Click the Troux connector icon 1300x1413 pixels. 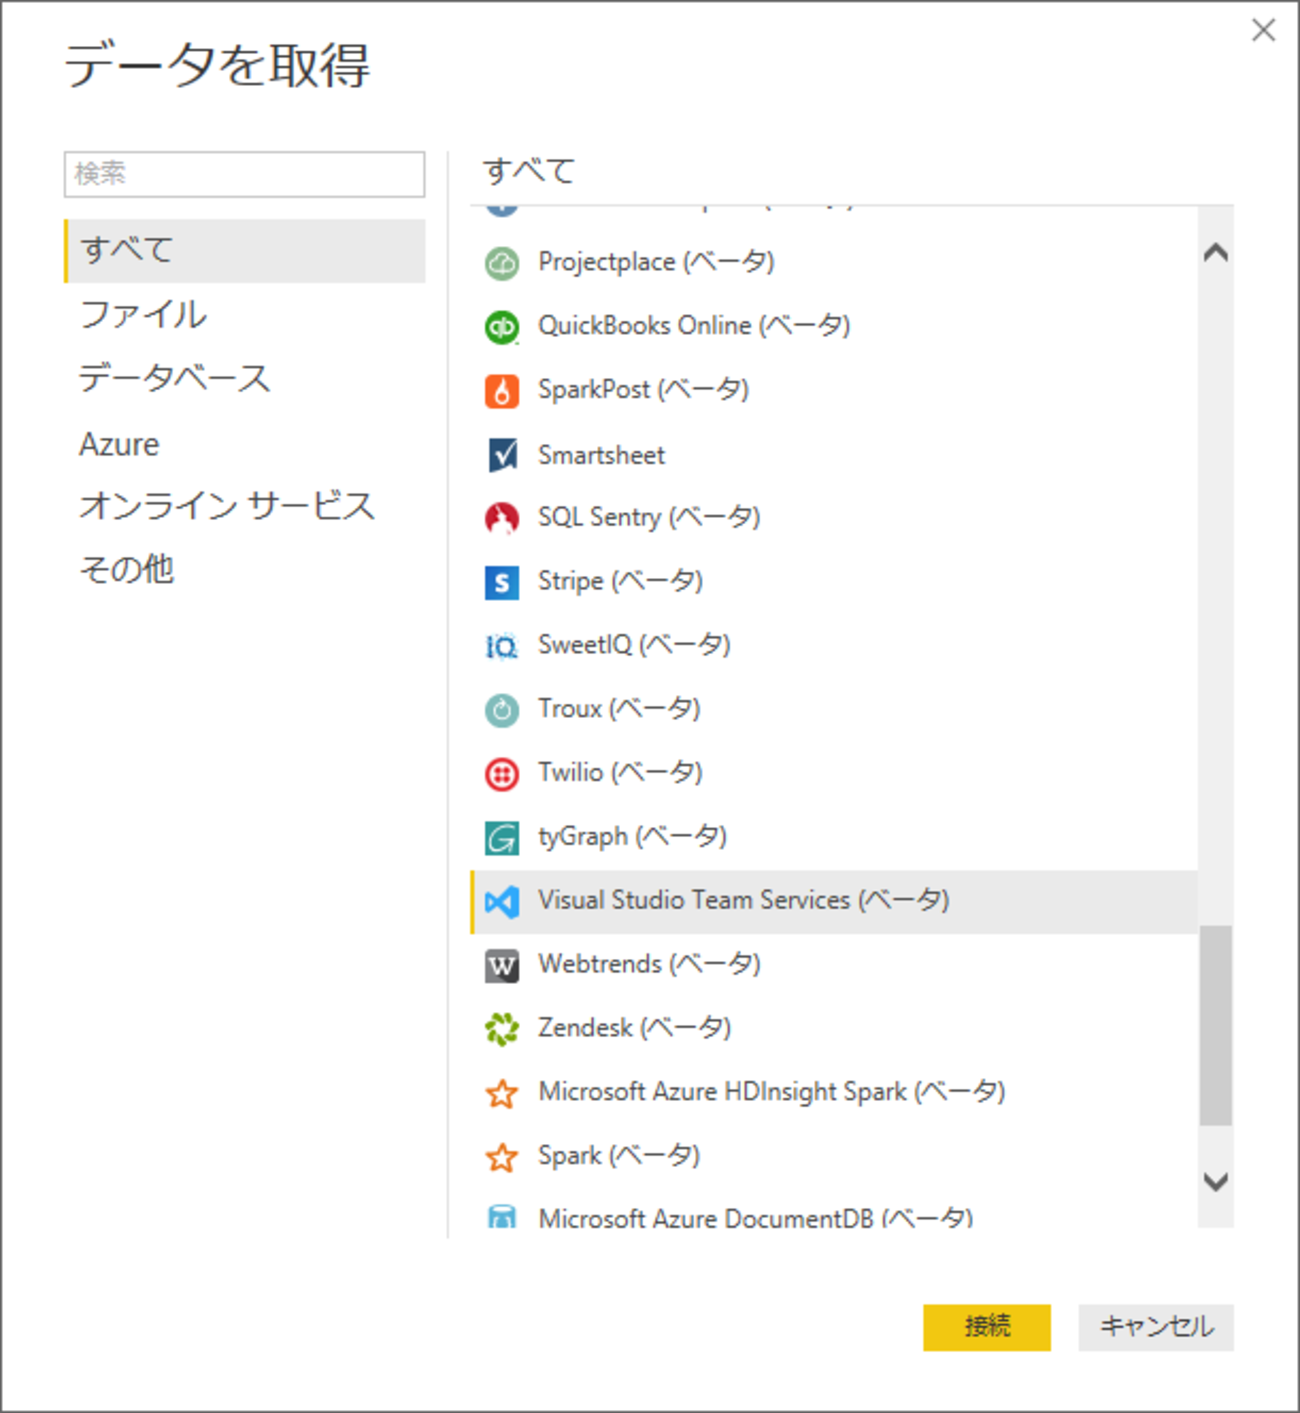[x=502, y=710]
